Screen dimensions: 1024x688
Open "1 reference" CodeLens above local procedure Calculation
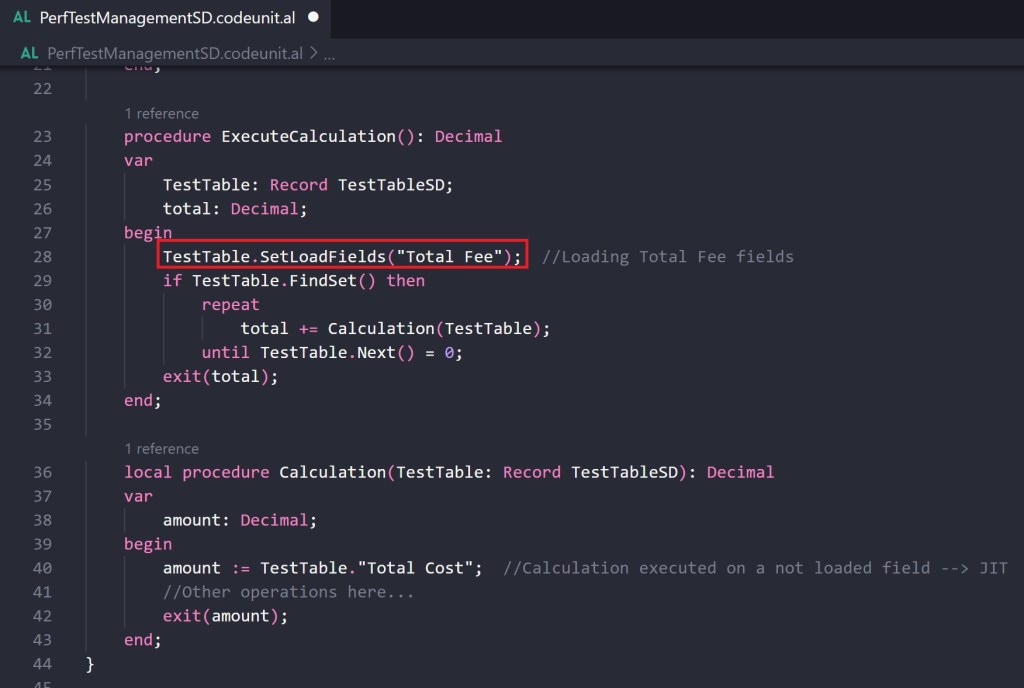pos(161,448)
